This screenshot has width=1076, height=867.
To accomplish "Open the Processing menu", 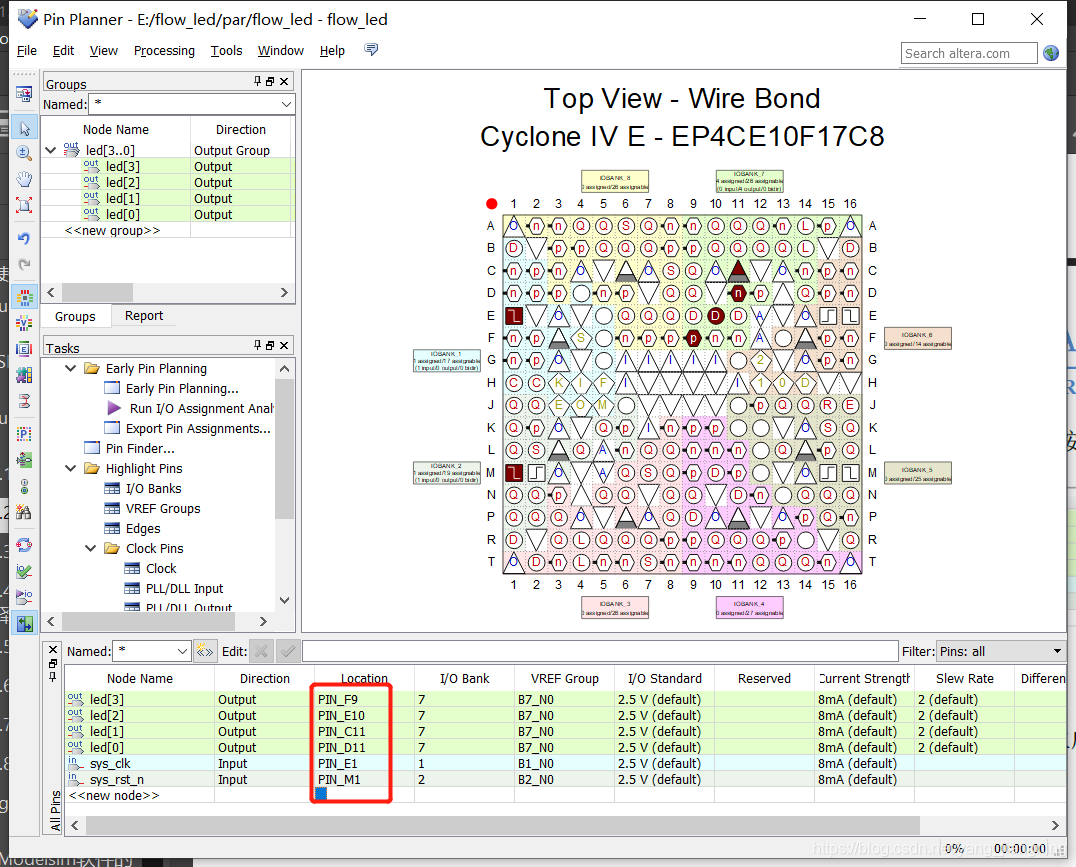I will click(164, 51).
